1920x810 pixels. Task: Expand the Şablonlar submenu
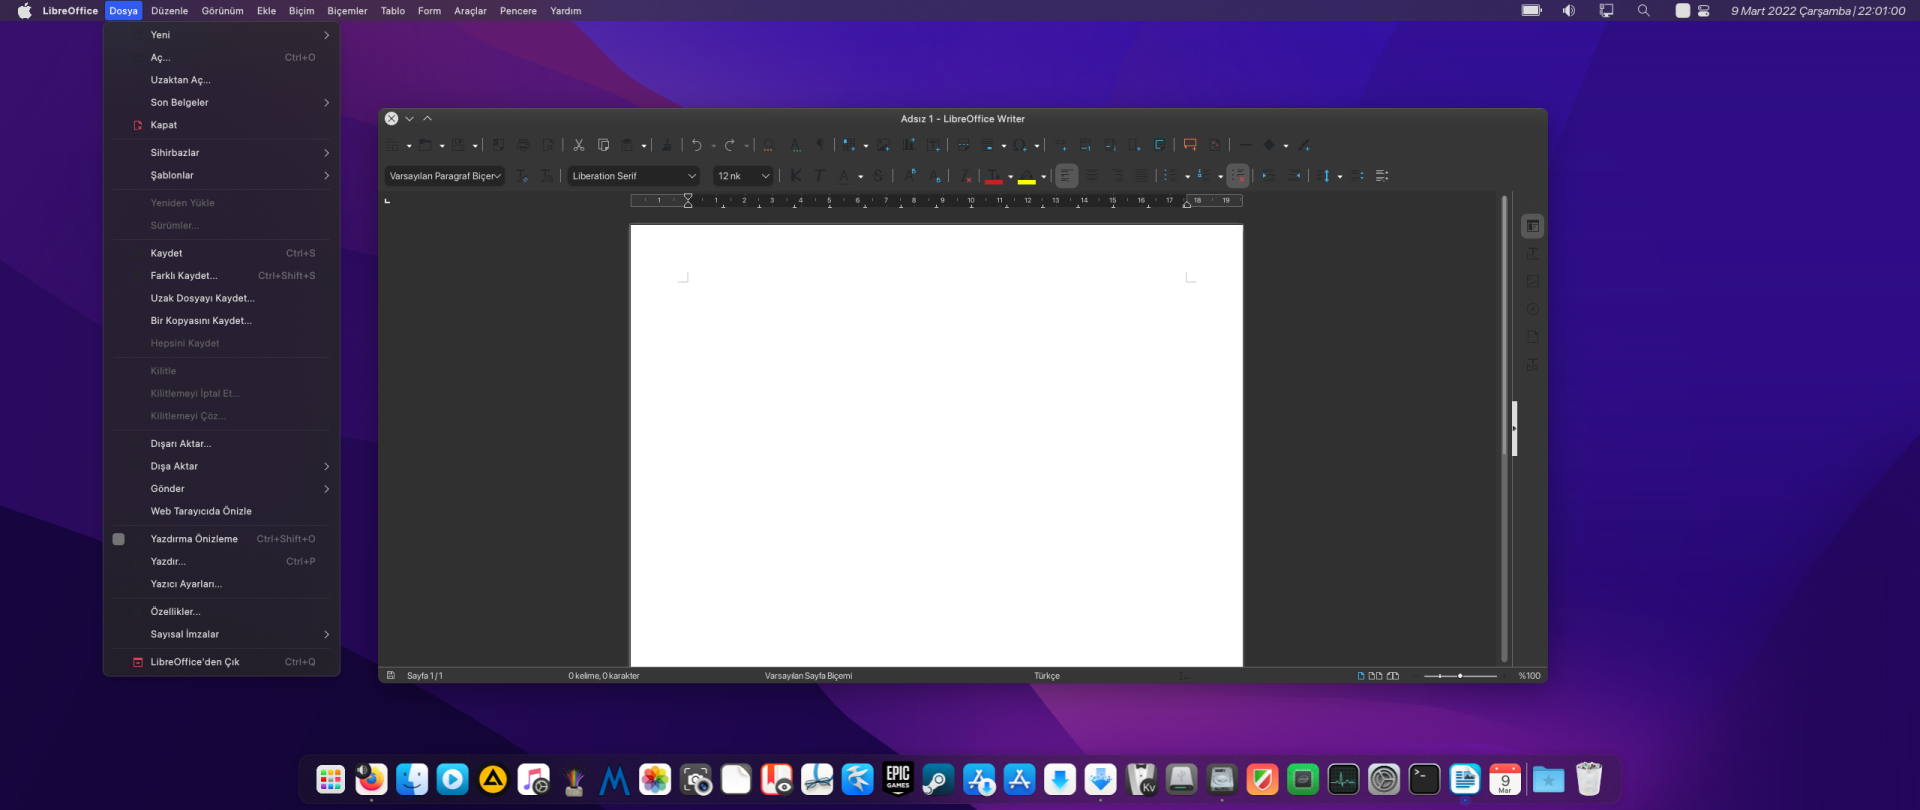tap(221, 176)
